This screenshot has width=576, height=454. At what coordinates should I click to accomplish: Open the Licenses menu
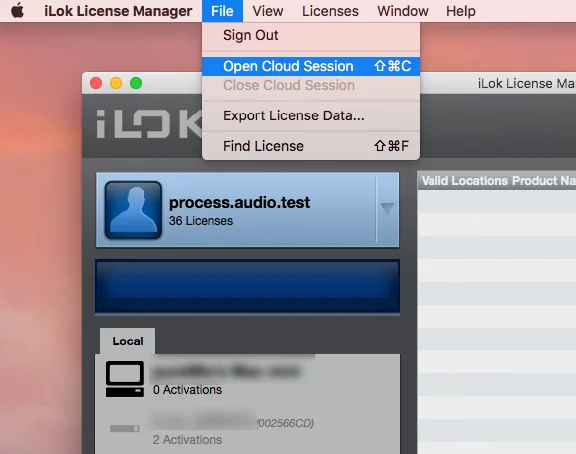click(x=330, y=11)
